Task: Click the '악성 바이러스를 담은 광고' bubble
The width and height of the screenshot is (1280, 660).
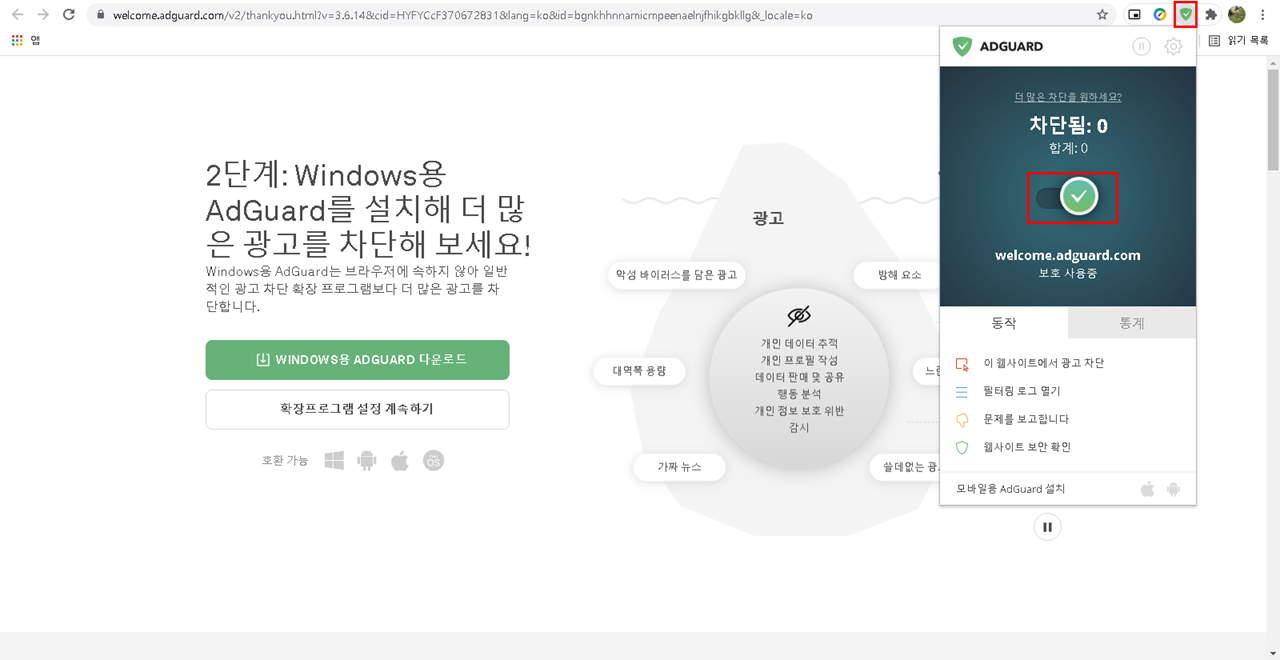Action: click(677, 275)
